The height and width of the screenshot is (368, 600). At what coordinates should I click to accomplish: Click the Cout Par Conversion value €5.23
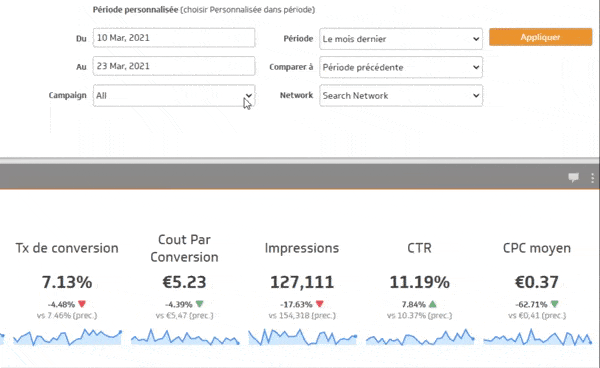click(184, 282)
